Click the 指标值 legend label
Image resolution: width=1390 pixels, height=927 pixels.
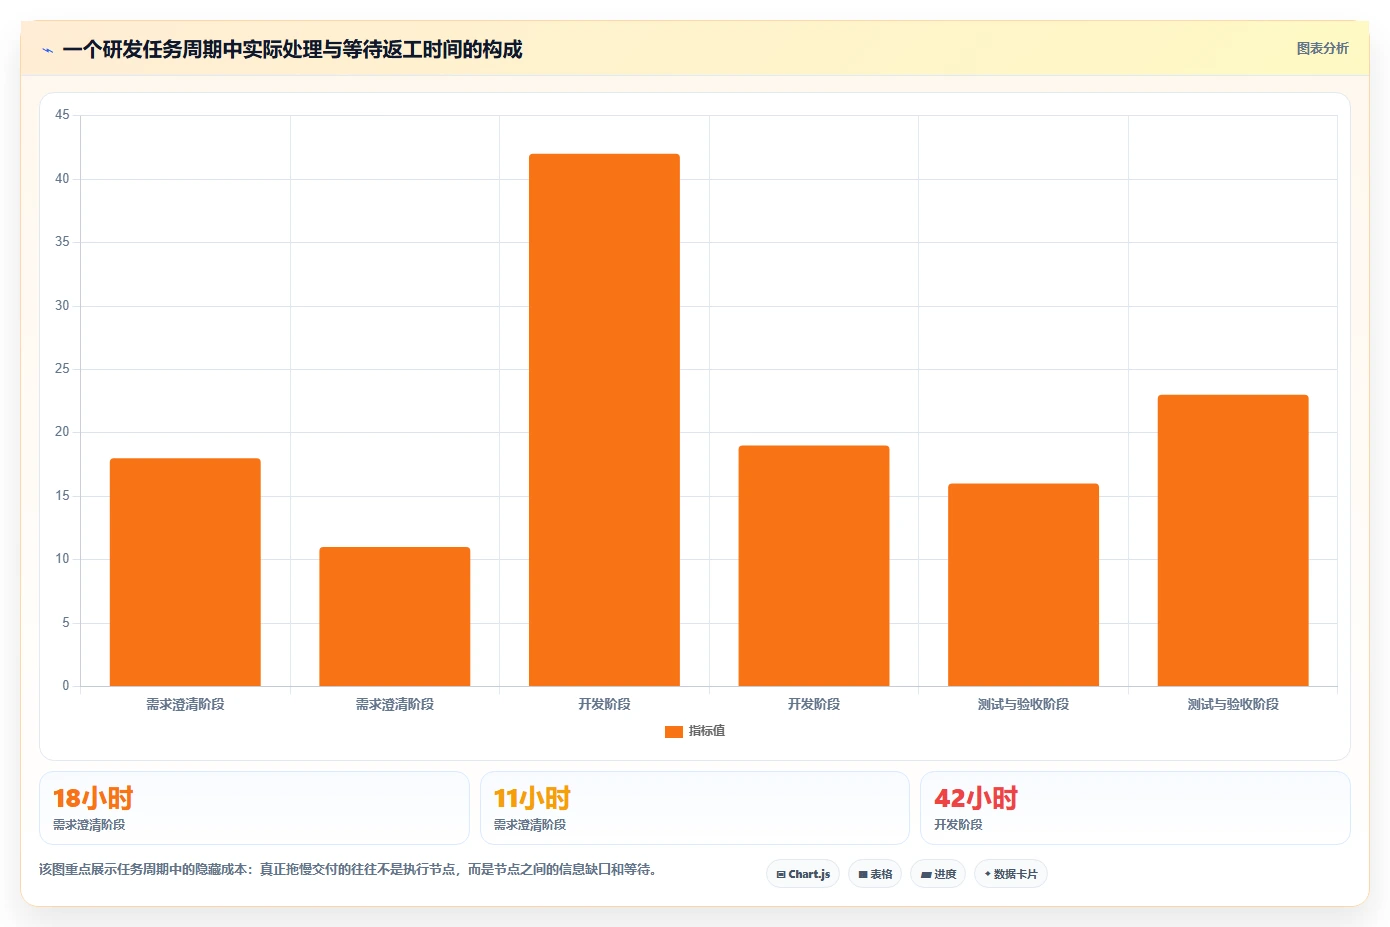(x=707, y=731)
